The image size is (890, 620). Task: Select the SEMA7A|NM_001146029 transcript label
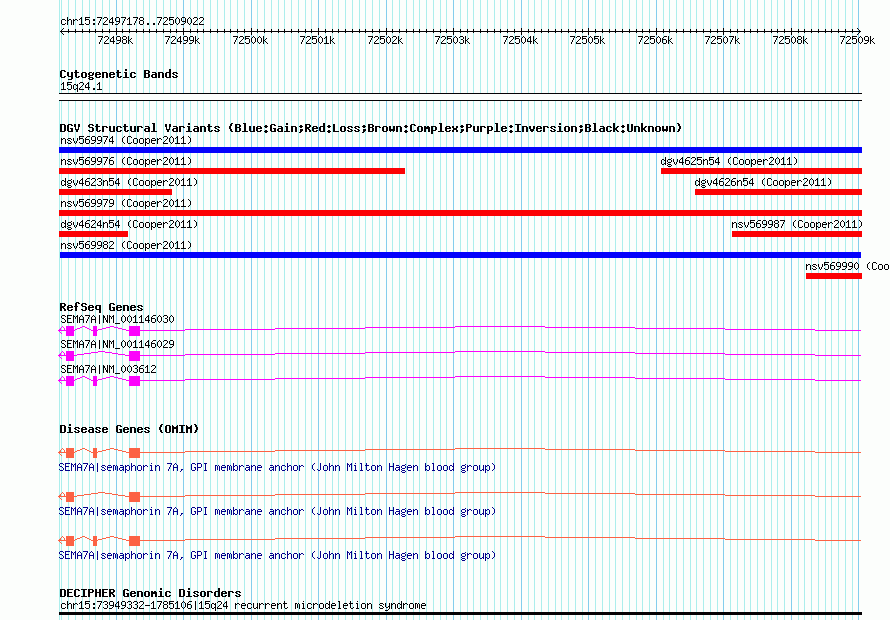coord(117,344)
